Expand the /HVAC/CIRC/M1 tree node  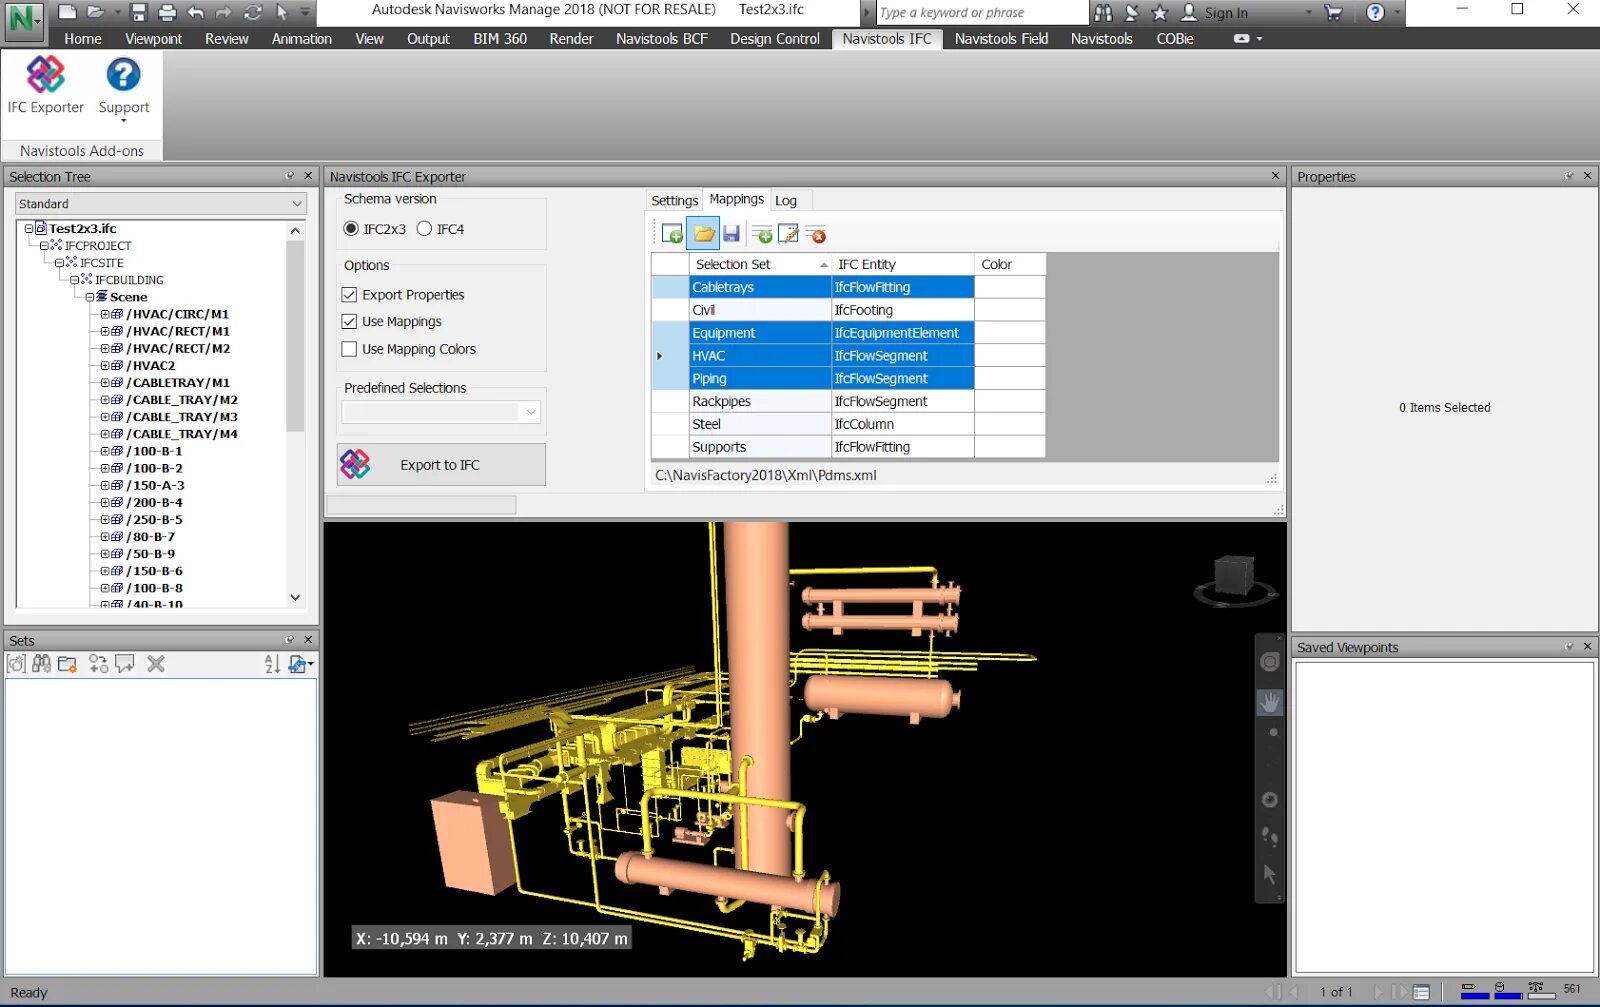[x=105, y=314]
